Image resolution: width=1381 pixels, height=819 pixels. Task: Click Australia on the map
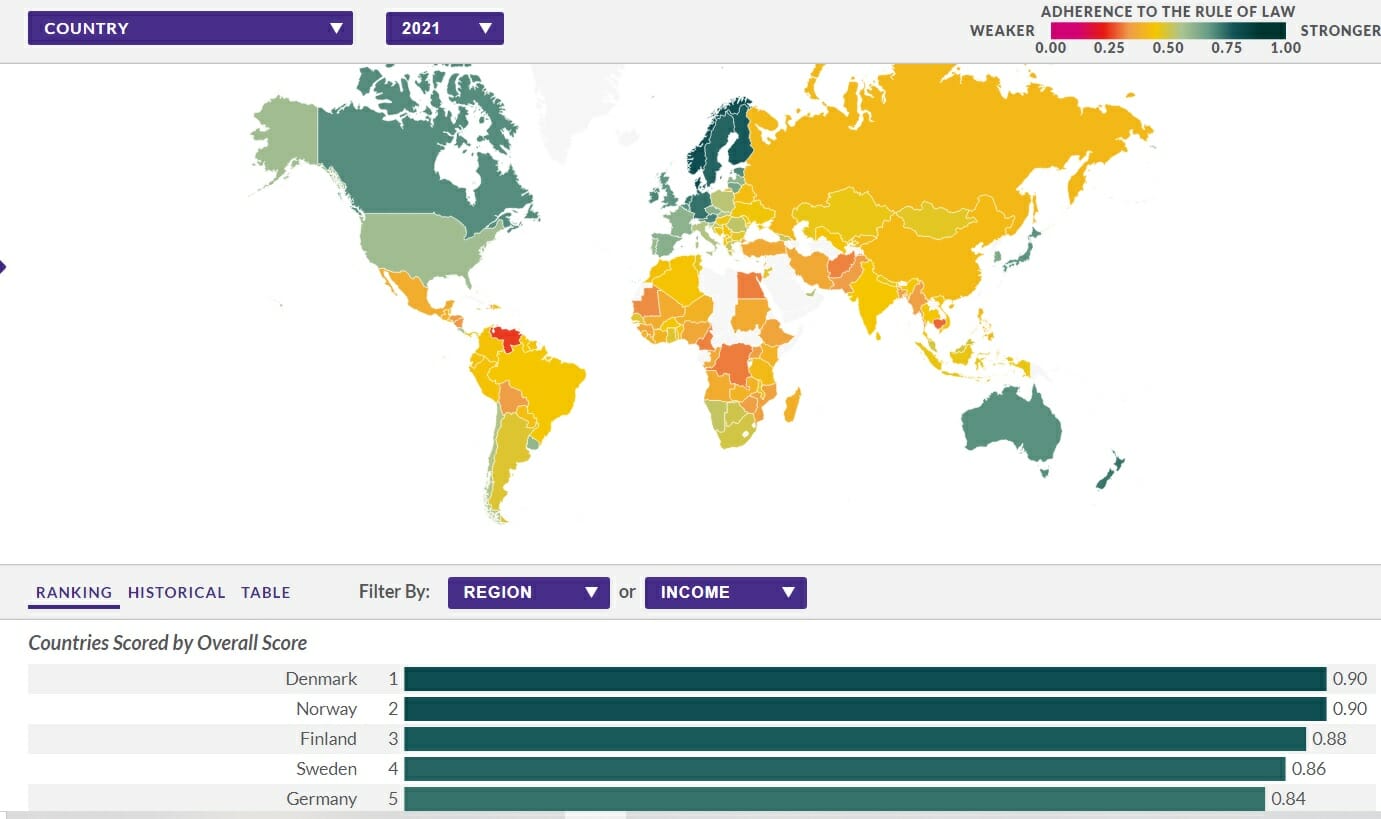1010,425
